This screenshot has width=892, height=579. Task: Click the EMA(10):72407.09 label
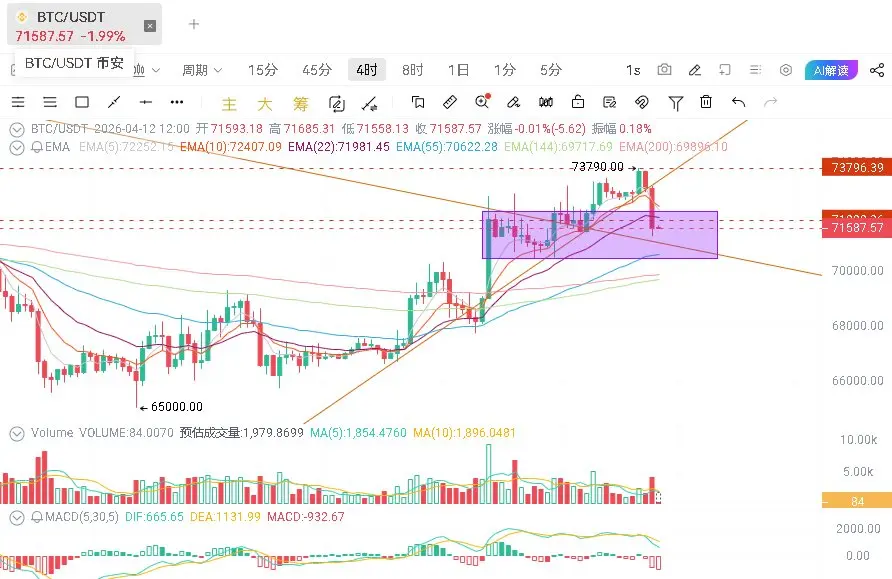pos(230,147)
